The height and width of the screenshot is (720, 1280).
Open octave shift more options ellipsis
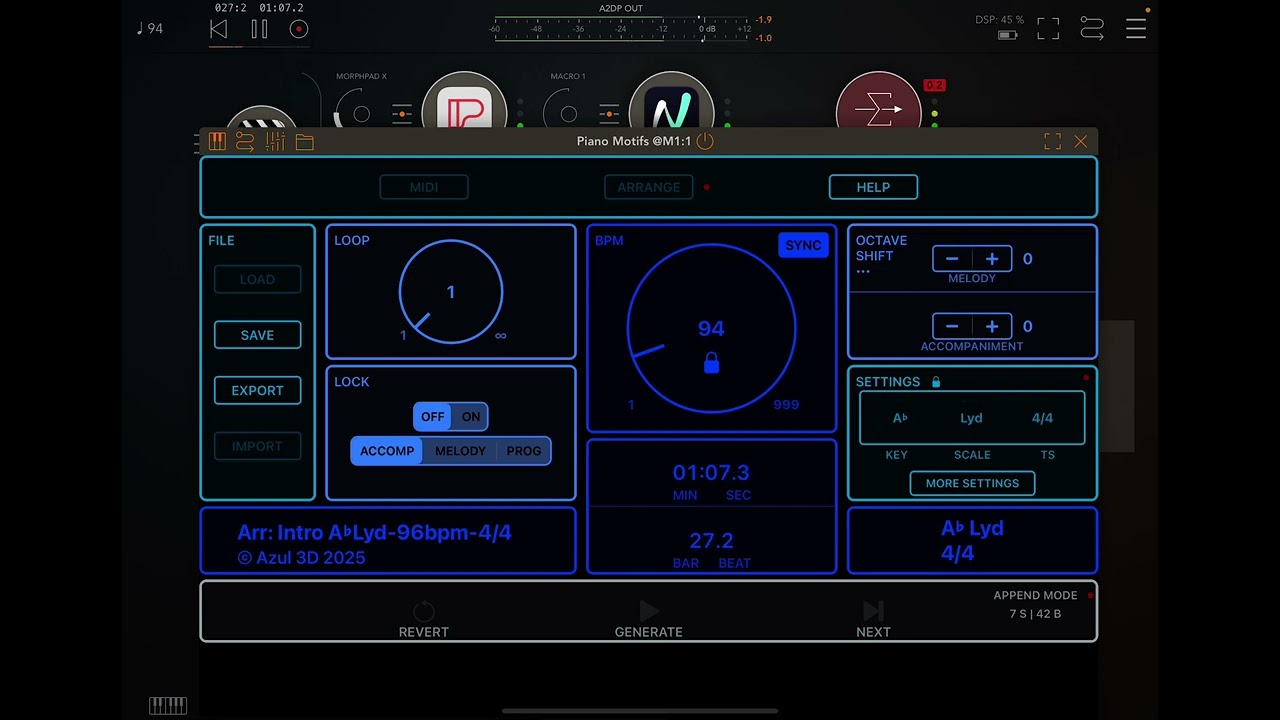pyautogui.click(x=863, y=271)
